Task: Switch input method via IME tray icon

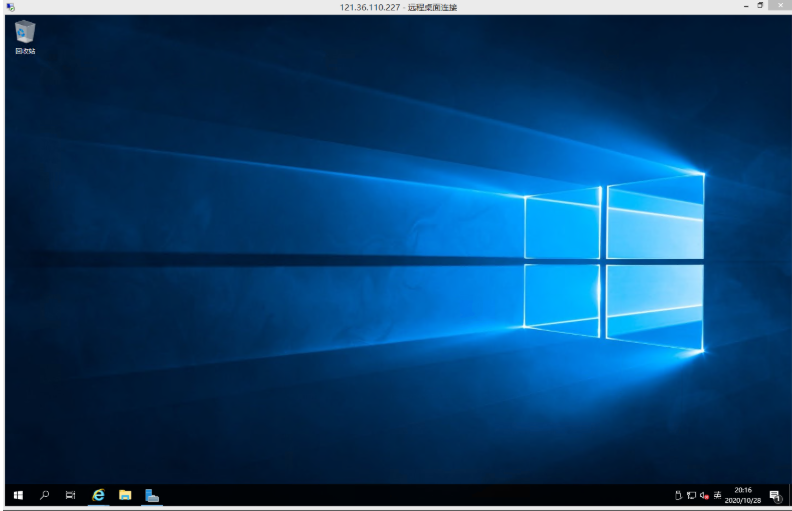Action: click(x=717, y=495)
